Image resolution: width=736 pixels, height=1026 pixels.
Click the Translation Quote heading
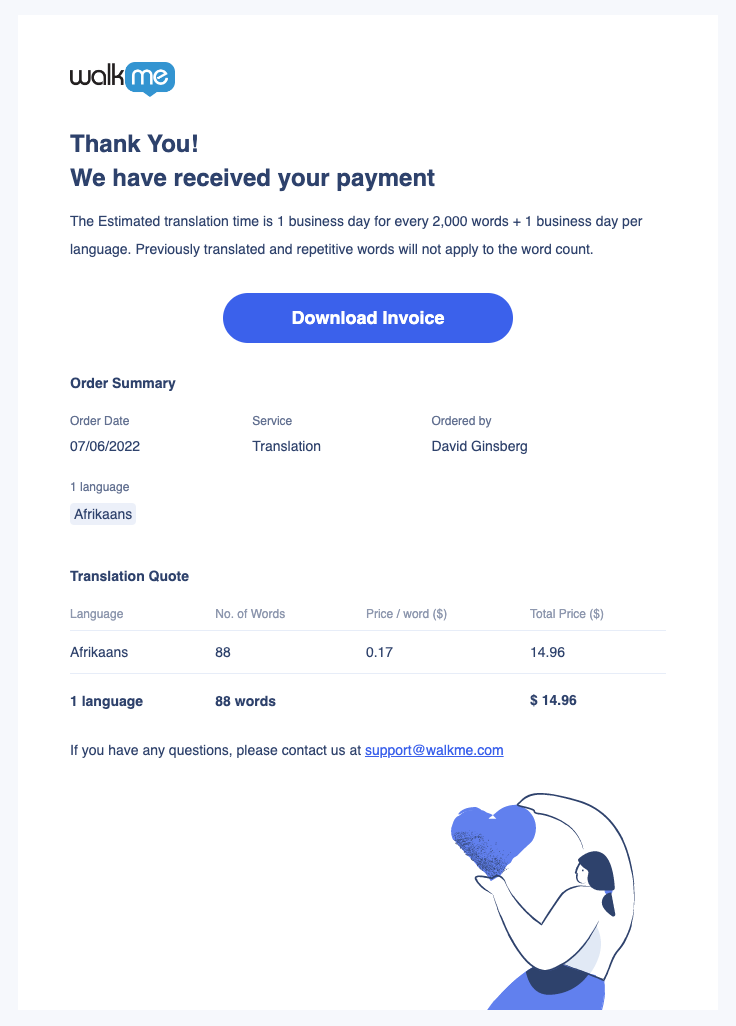click(x=129, y=576)
